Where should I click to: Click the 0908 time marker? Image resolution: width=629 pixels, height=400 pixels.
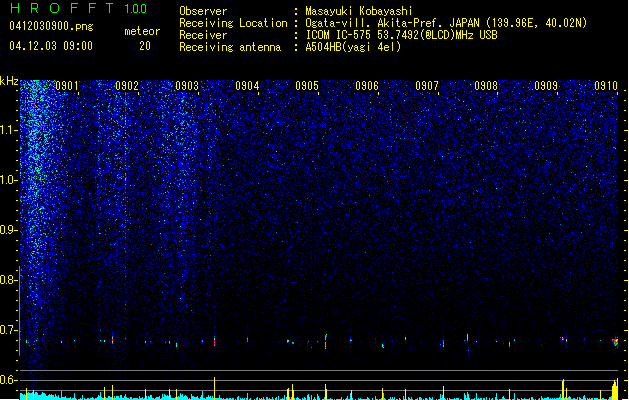pos(486,86)
